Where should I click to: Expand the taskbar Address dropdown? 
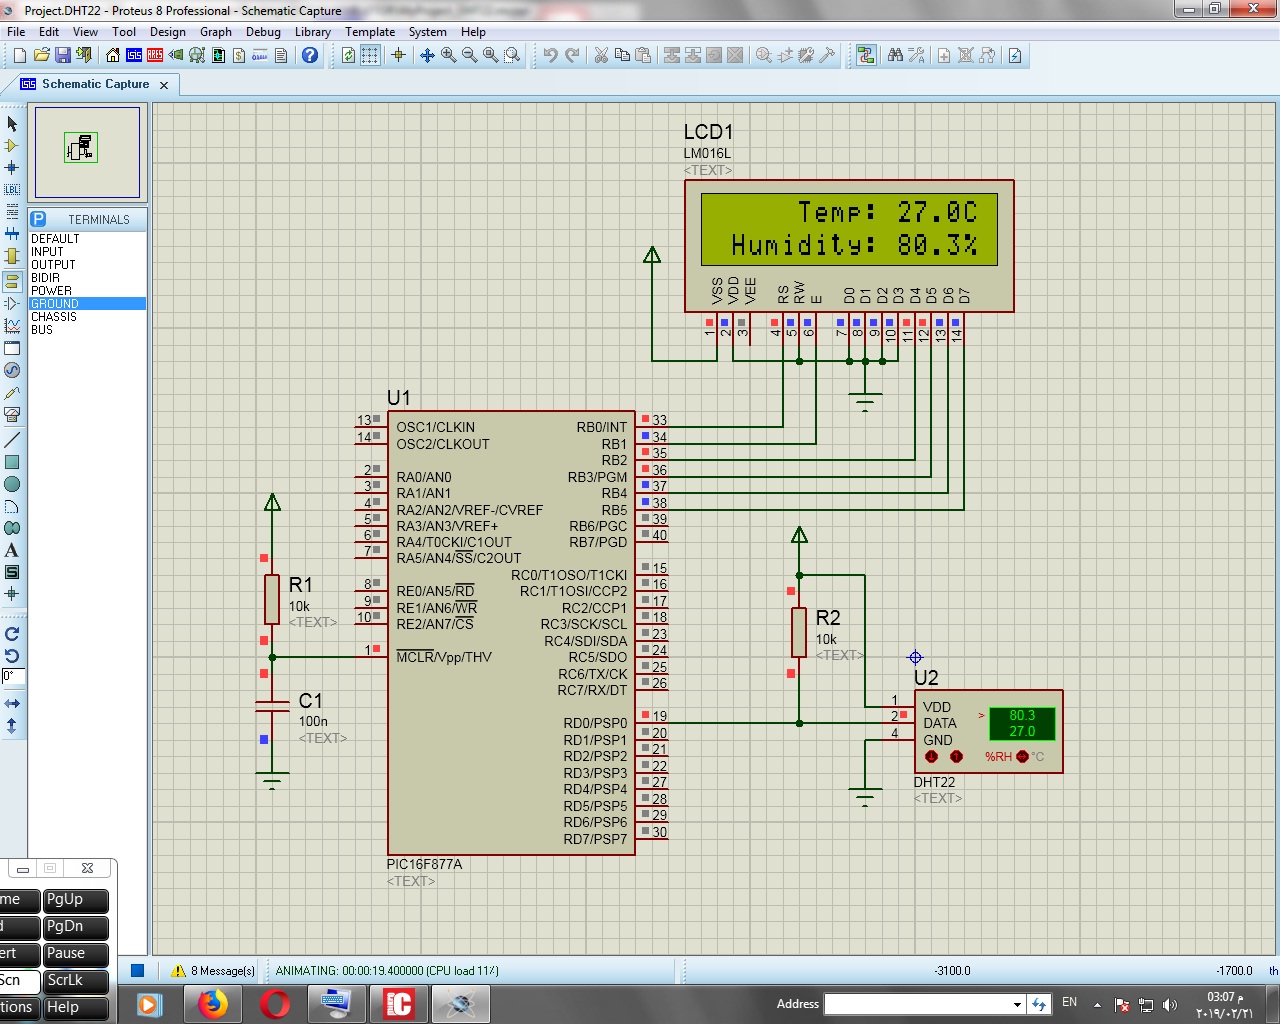point(1017,1004)
